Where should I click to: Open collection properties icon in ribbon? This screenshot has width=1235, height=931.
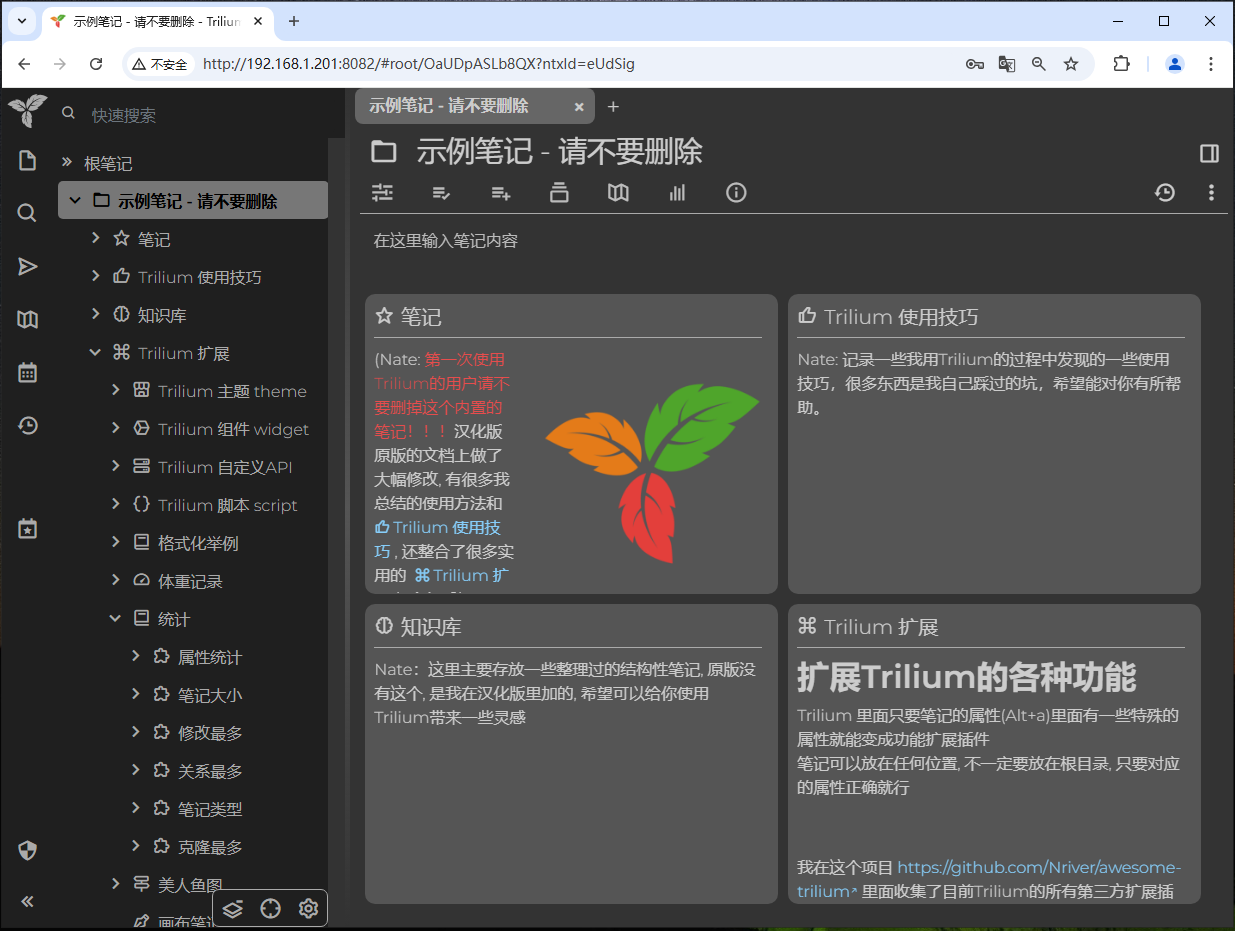coord(559,192)
